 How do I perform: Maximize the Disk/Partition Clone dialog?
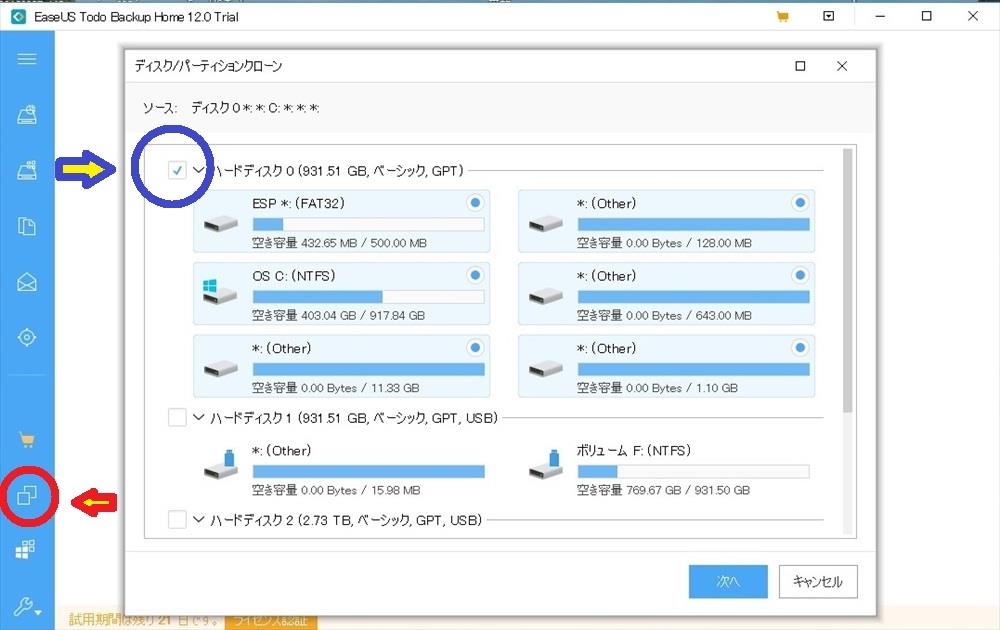pos(800,66)
